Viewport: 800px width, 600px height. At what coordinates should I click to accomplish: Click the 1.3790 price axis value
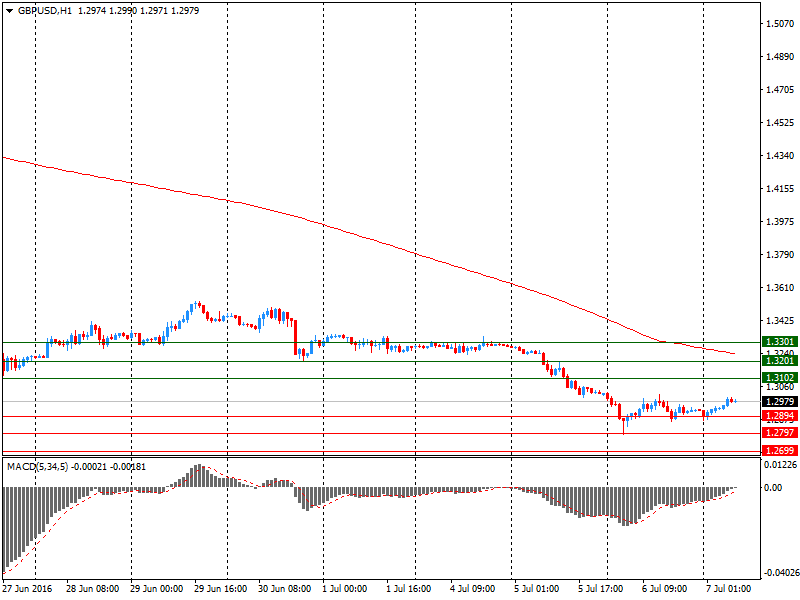(x=780, y=255)
